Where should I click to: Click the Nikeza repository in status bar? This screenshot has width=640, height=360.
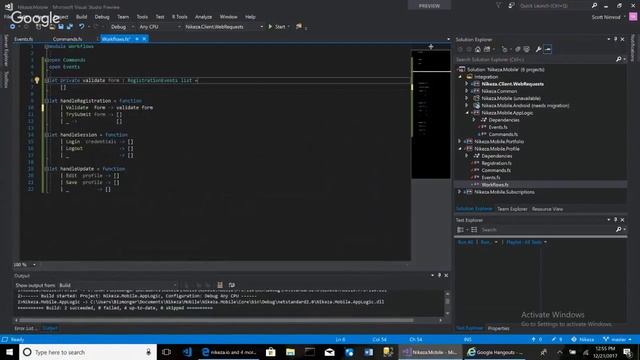point(583,339)
